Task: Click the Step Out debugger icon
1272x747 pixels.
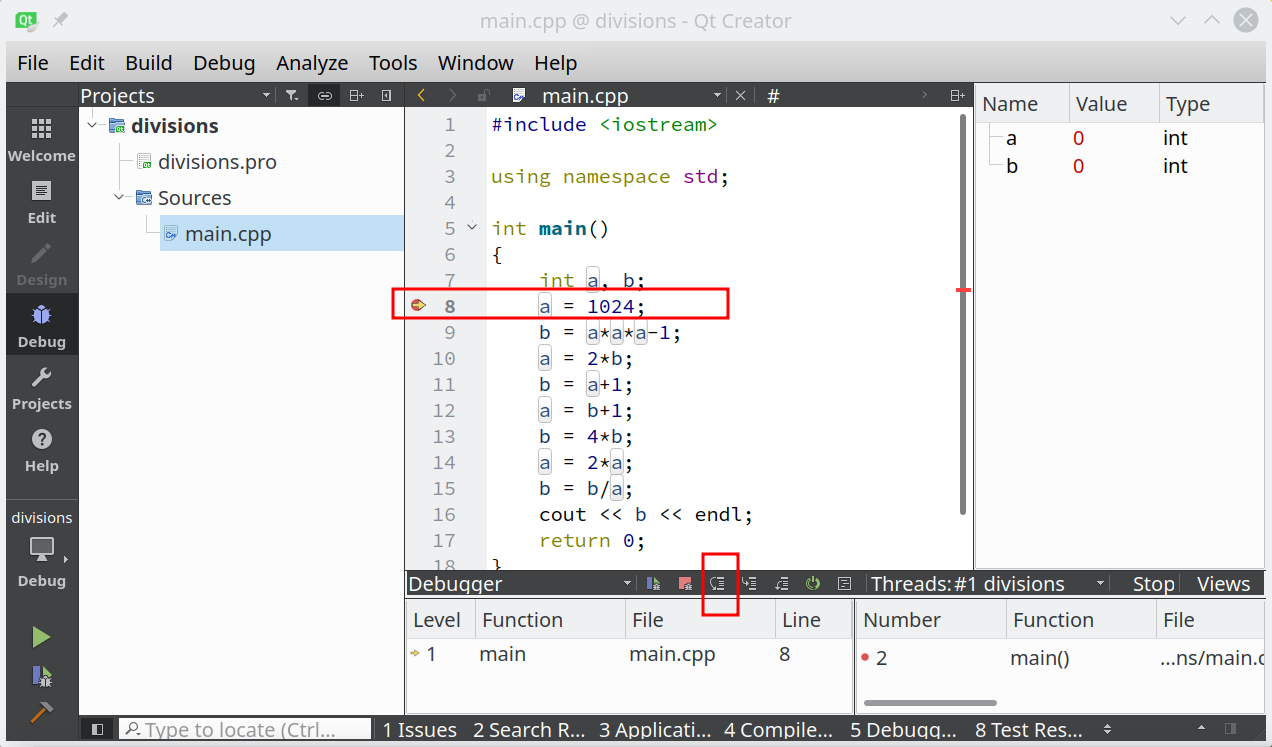Action: coord(781,583)
